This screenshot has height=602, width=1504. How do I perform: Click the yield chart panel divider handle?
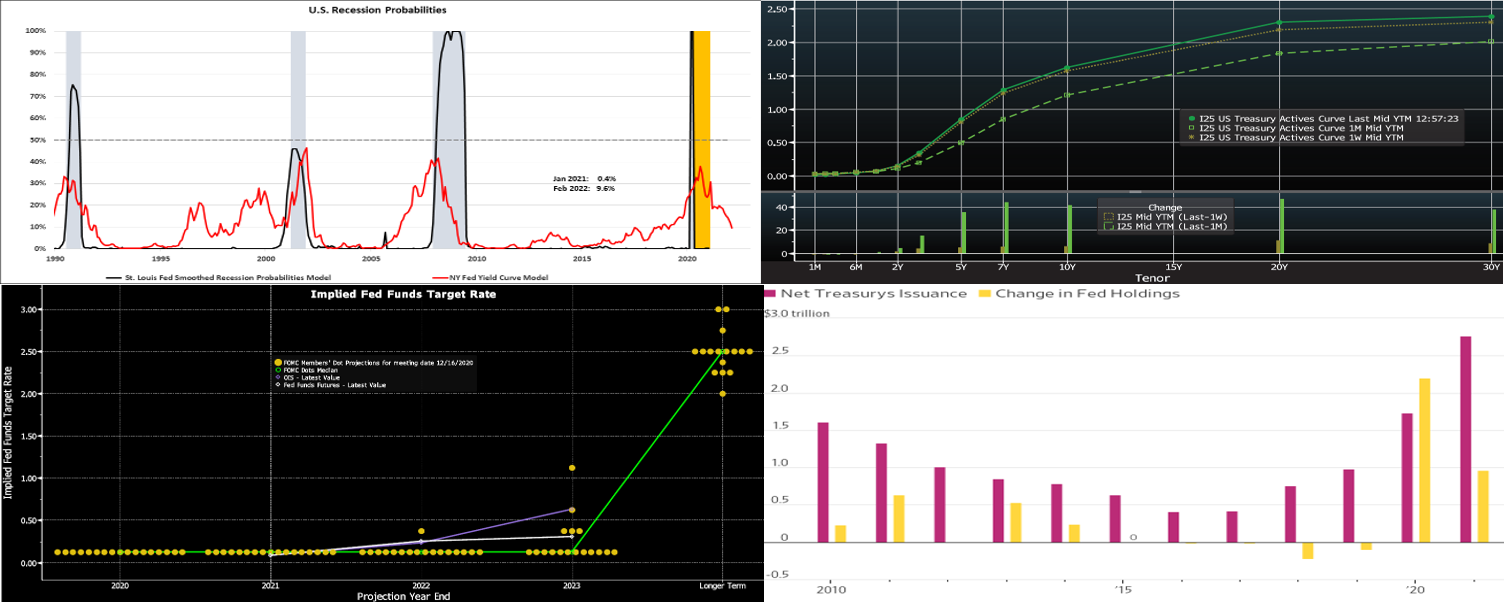point(1134,191)
